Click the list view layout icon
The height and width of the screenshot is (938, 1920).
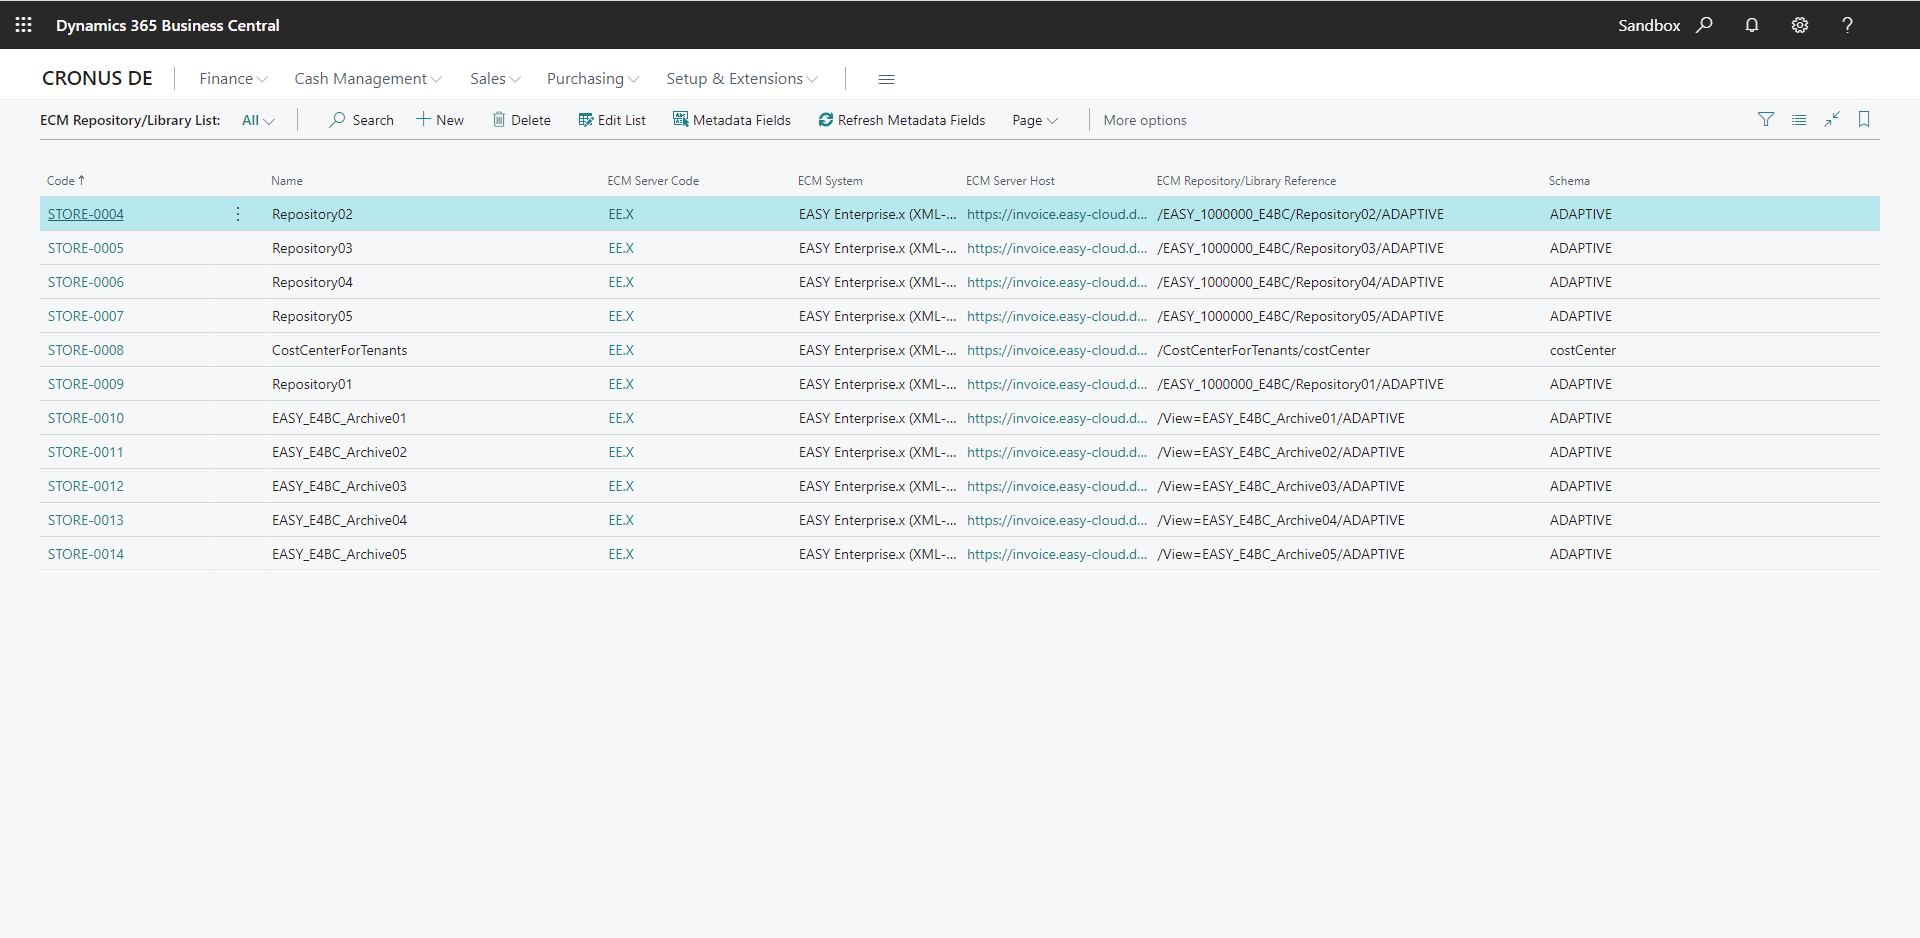[x=1799, y=120]
